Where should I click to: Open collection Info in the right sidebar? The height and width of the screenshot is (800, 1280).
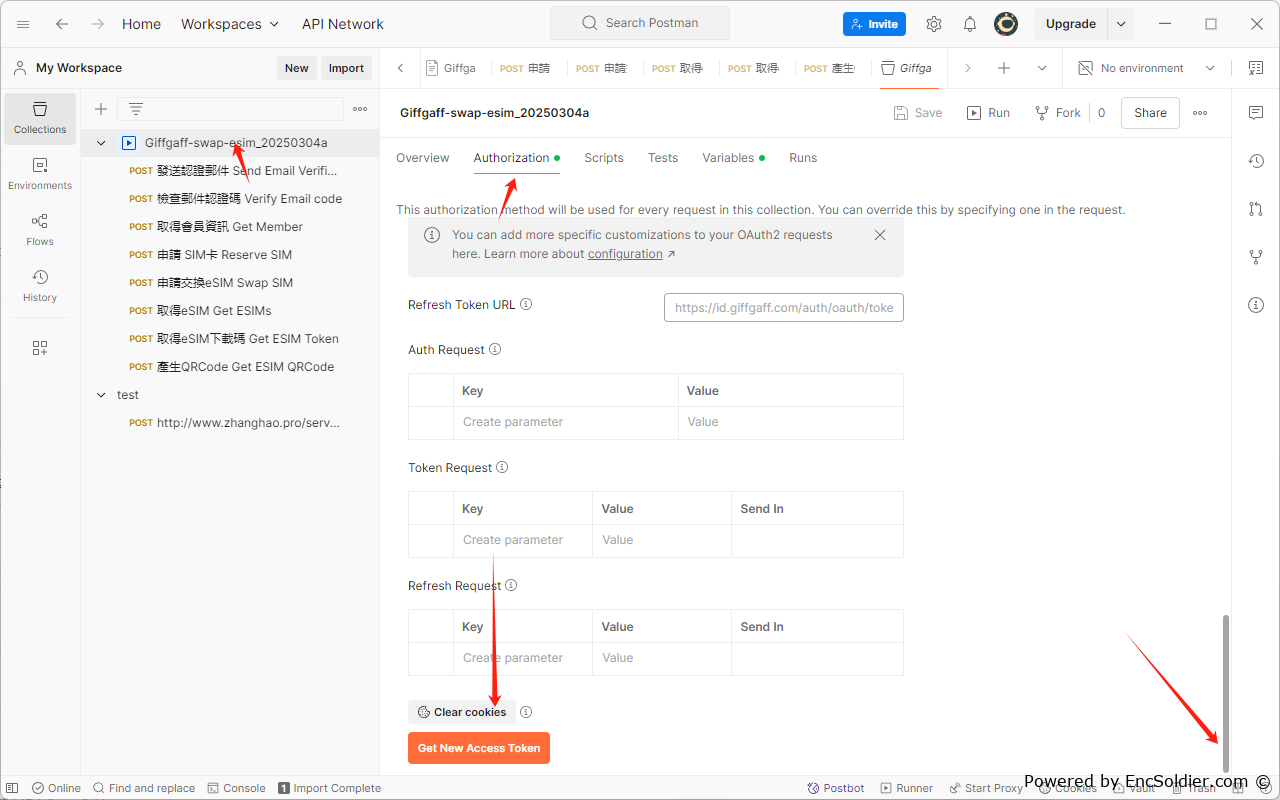tap(1256, 305)
